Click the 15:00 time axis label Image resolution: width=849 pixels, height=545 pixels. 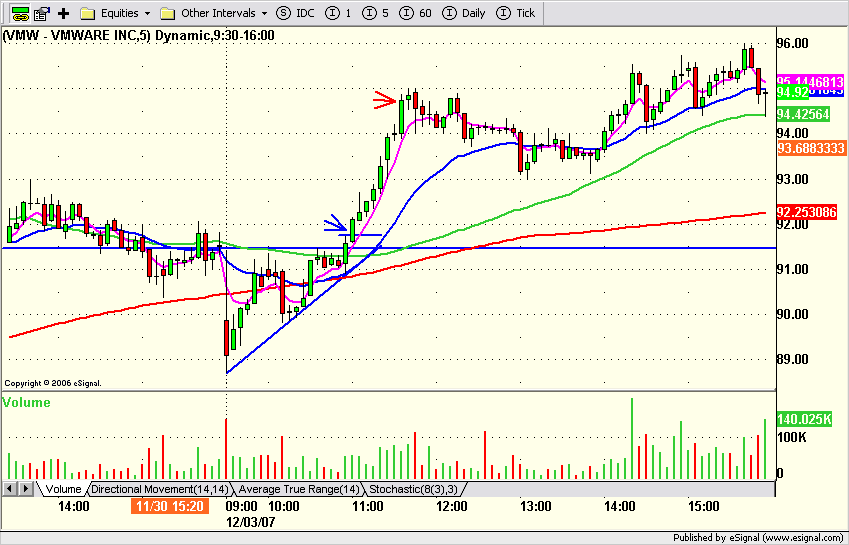(703, 507)
